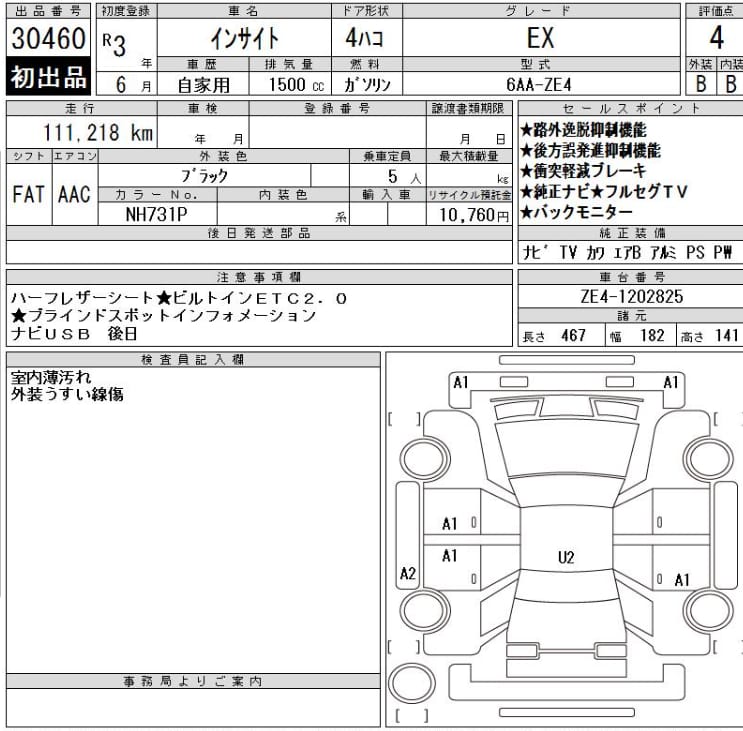Viewport: 743px width, 731px height.
Task: Click the line ★純正ナビ★フルセグTV
Action: tap(604, 191)
